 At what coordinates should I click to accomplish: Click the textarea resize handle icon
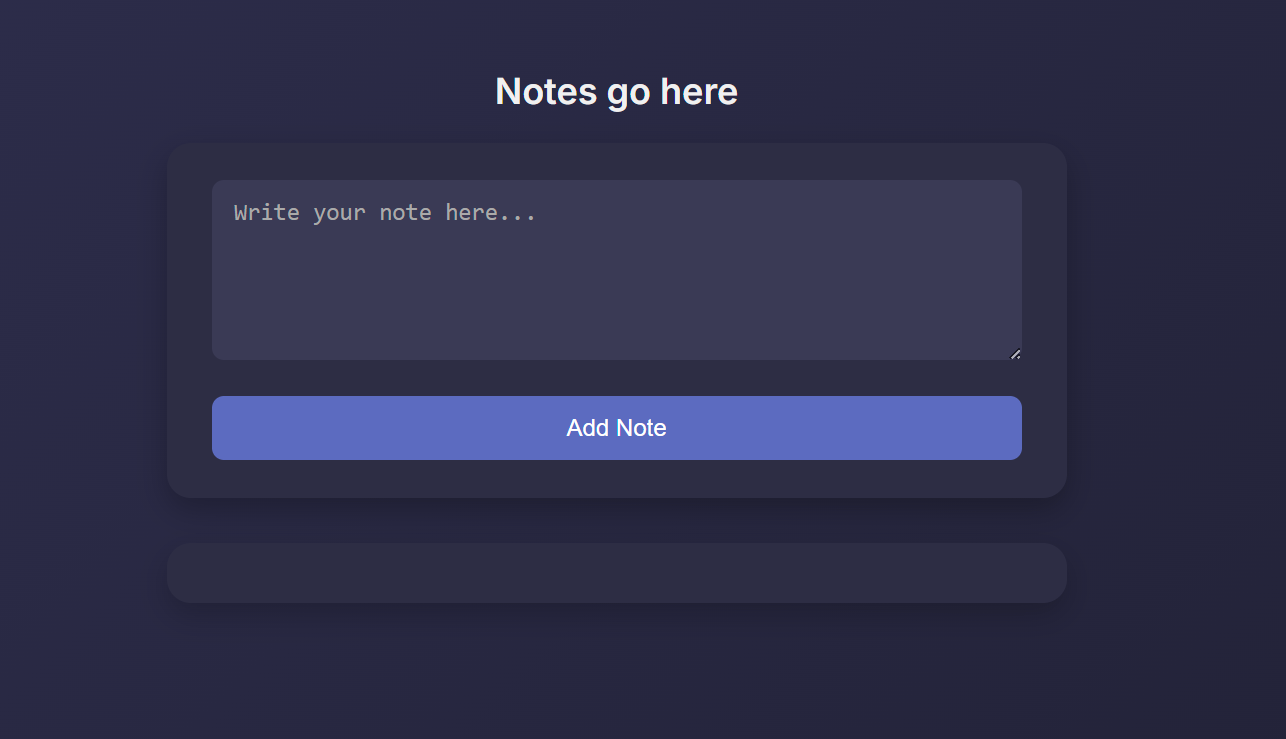(x=1015, y=353)
